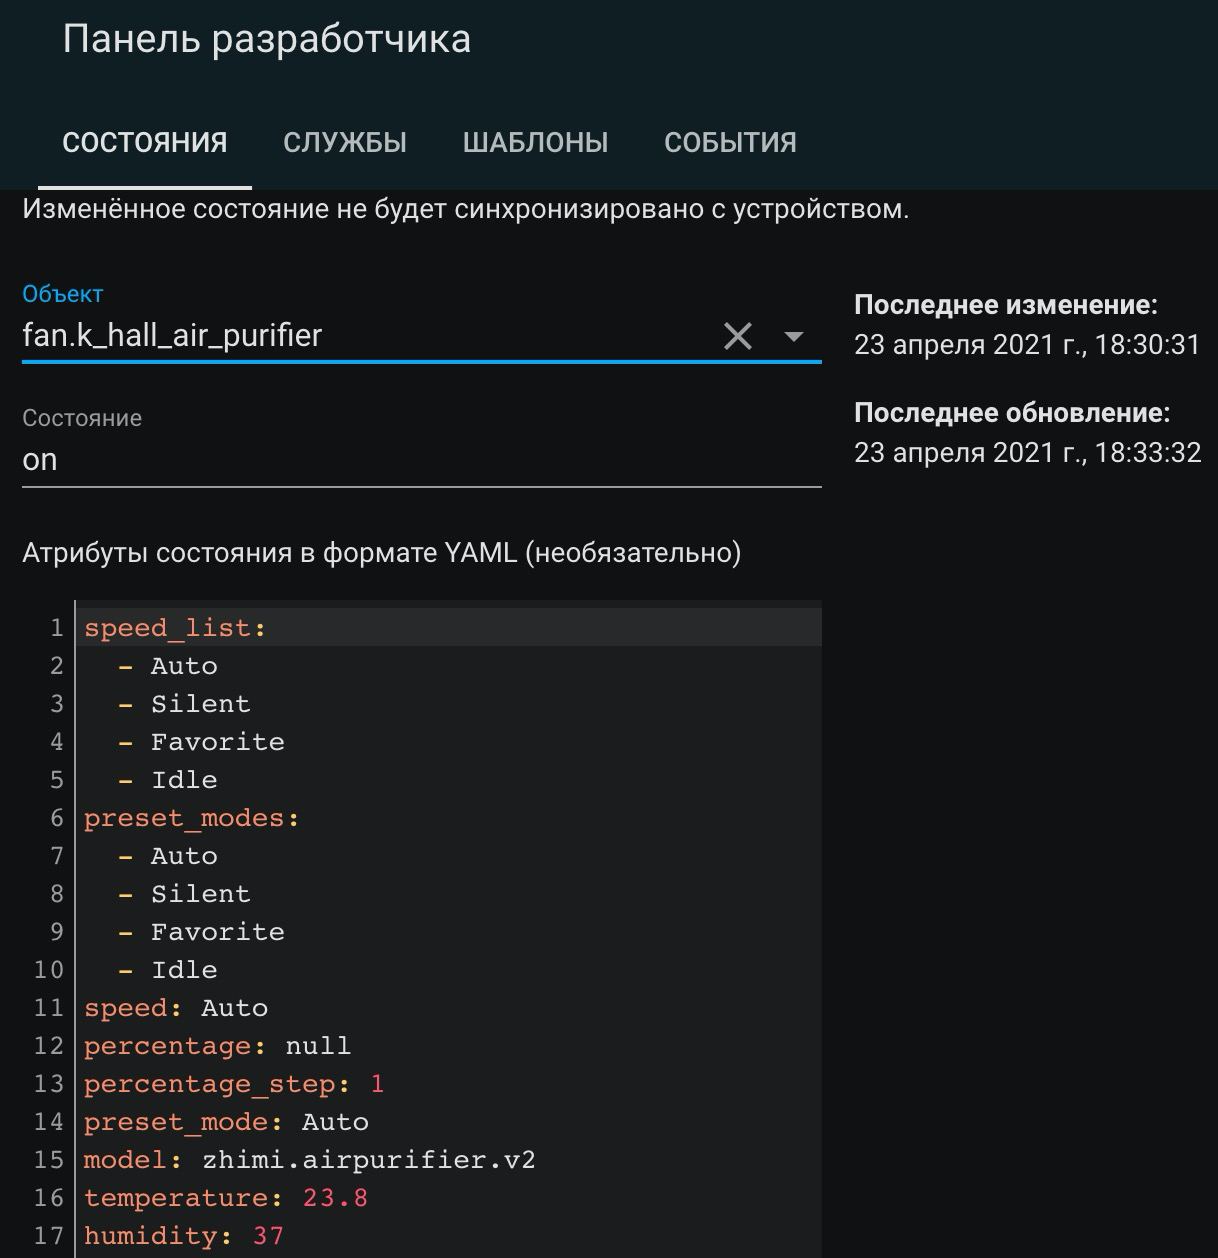Viewport: 1218px width, 1258px height.
Task: Select the СОБЫТИЯ tab
Action: click(730, 143)
